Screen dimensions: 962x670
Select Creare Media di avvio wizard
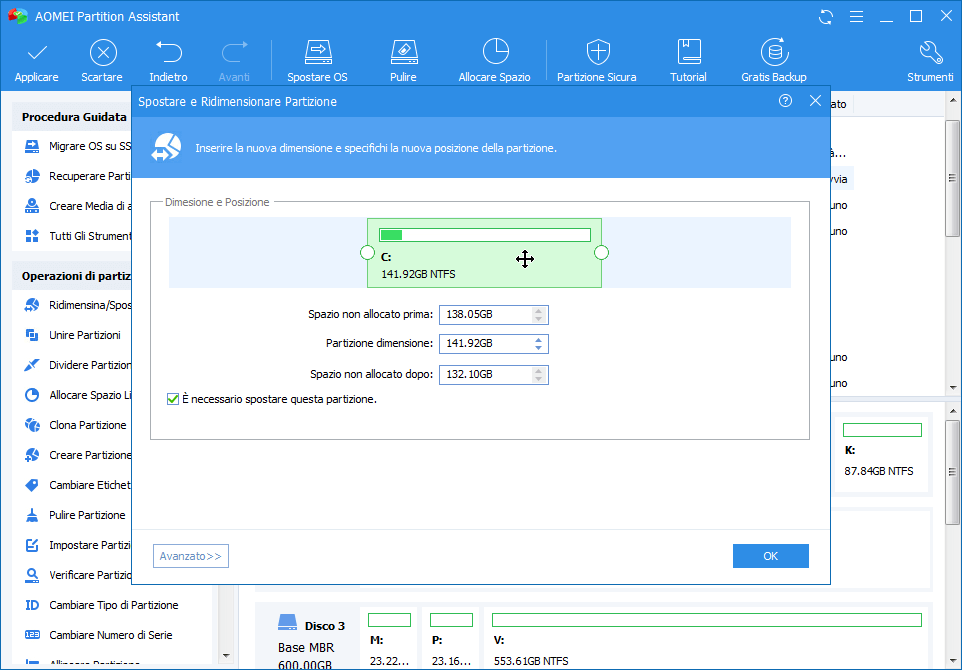coord(77,207)
